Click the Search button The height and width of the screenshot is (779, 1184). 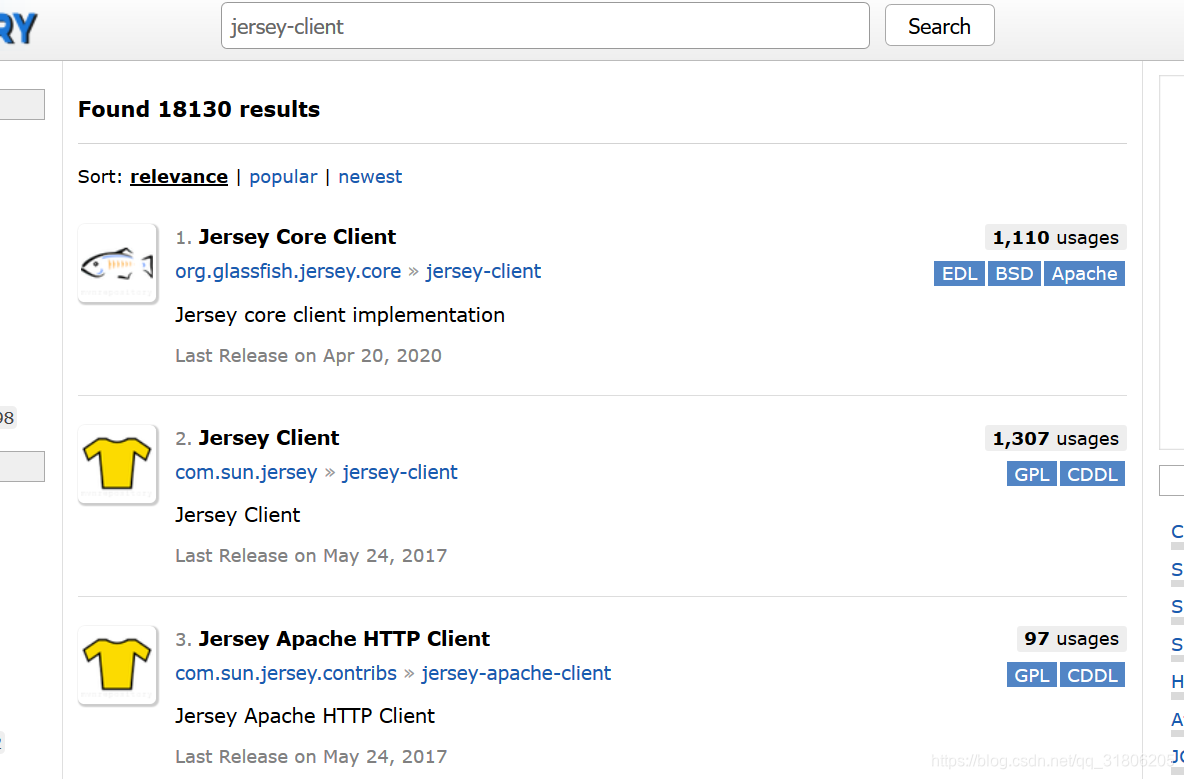pos(939,26)
